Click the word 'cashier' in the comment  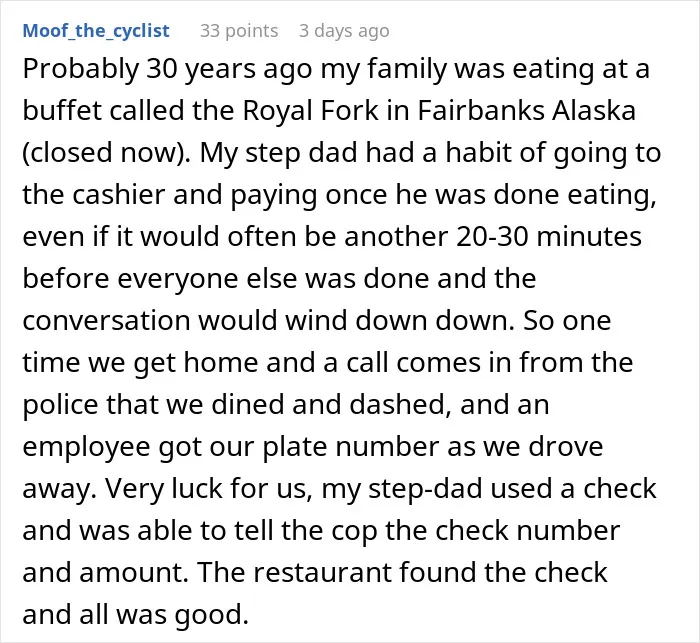click(119, 194)
